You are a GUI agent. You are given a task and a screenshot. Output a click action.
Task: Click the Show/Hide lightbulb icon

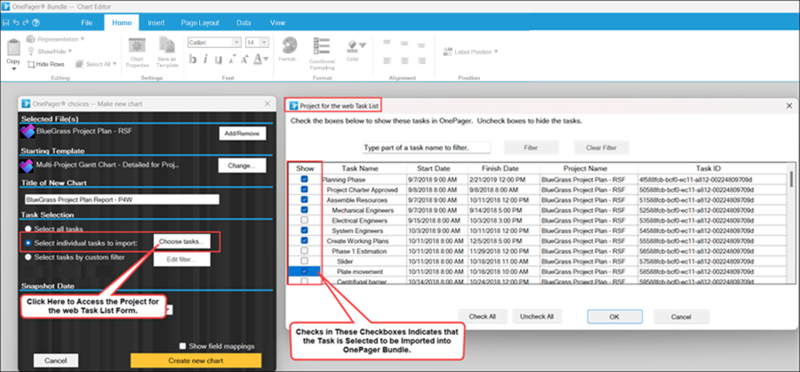(31, 52)
